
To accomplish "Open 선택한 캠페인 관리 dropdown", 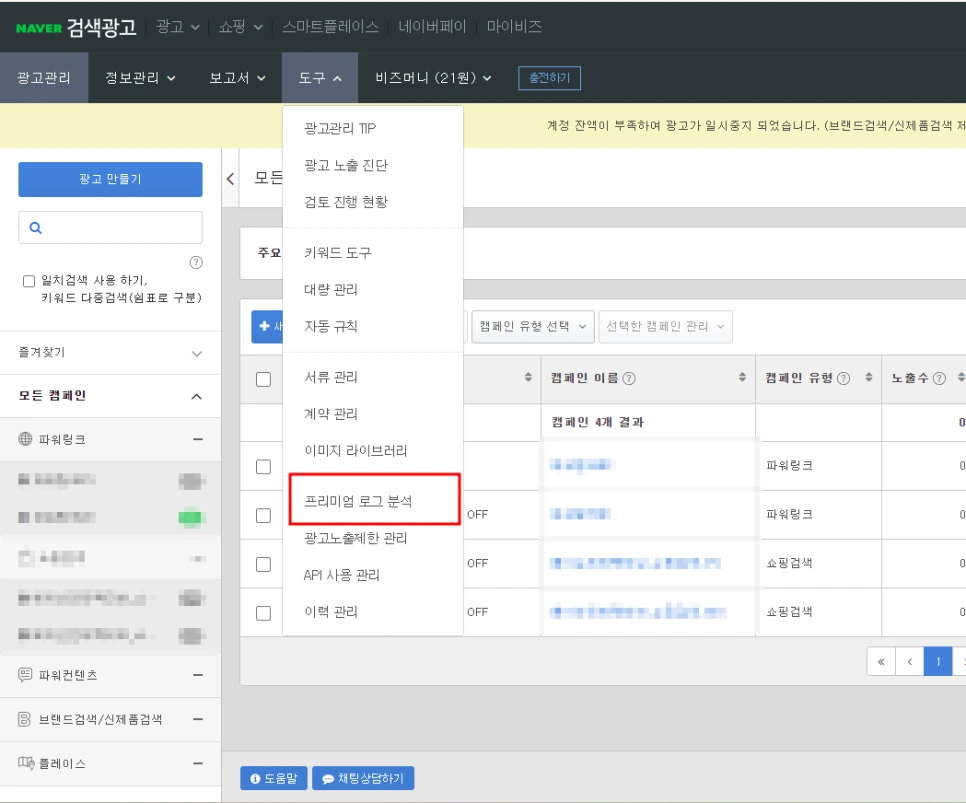I will [665, 327].
